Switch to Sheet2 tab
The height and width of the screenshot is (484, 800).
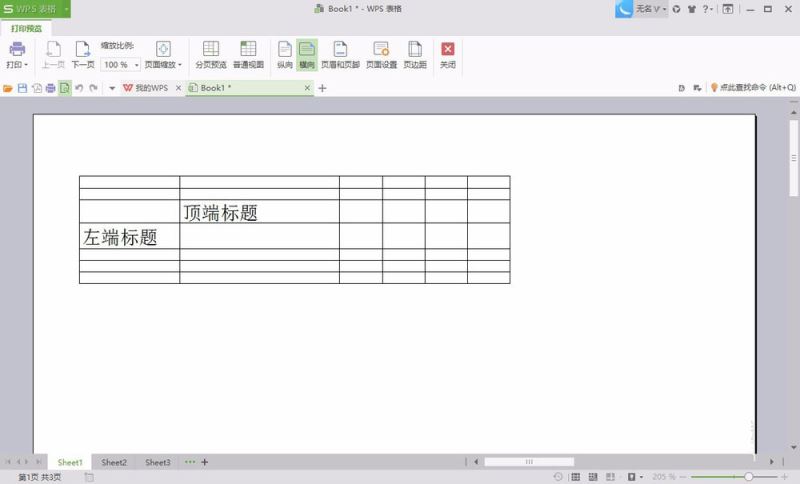(114, 462)
